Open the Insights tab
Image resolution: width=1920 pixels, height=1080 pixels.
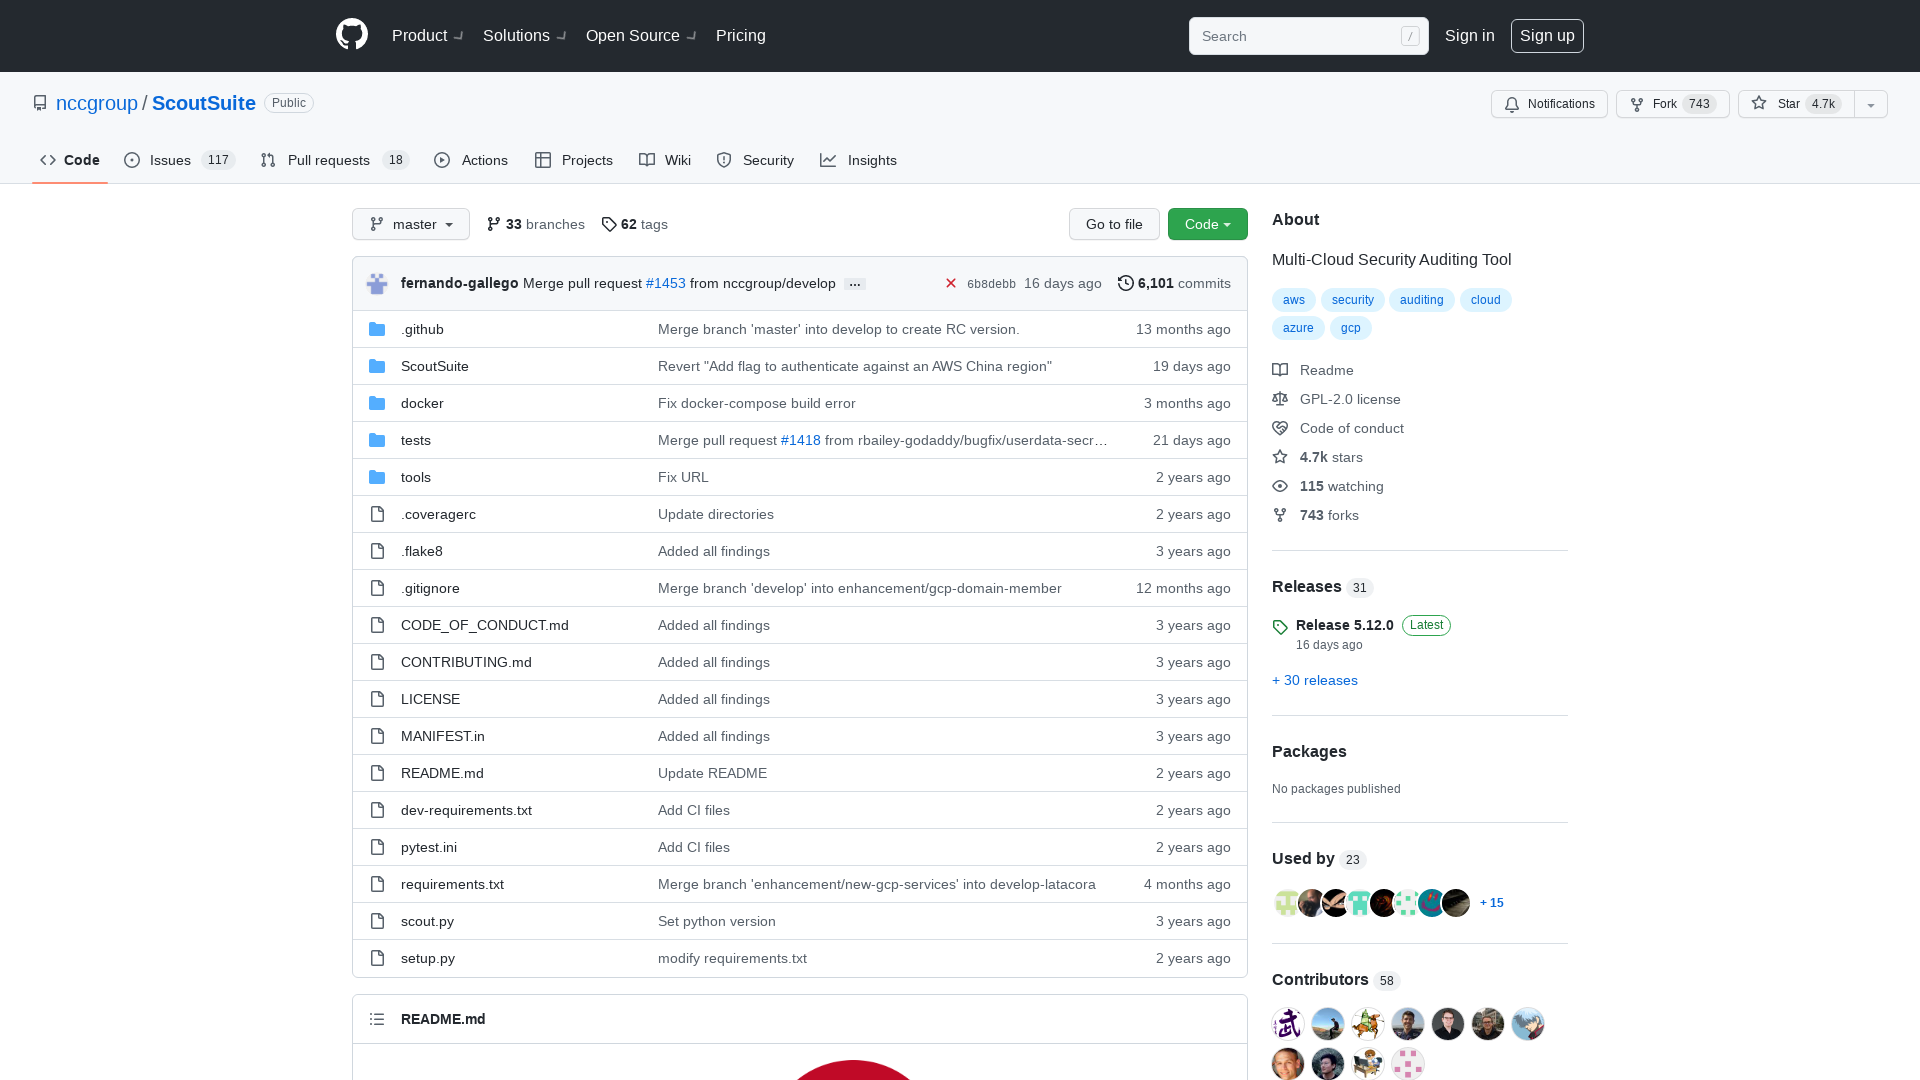point(859,160)
